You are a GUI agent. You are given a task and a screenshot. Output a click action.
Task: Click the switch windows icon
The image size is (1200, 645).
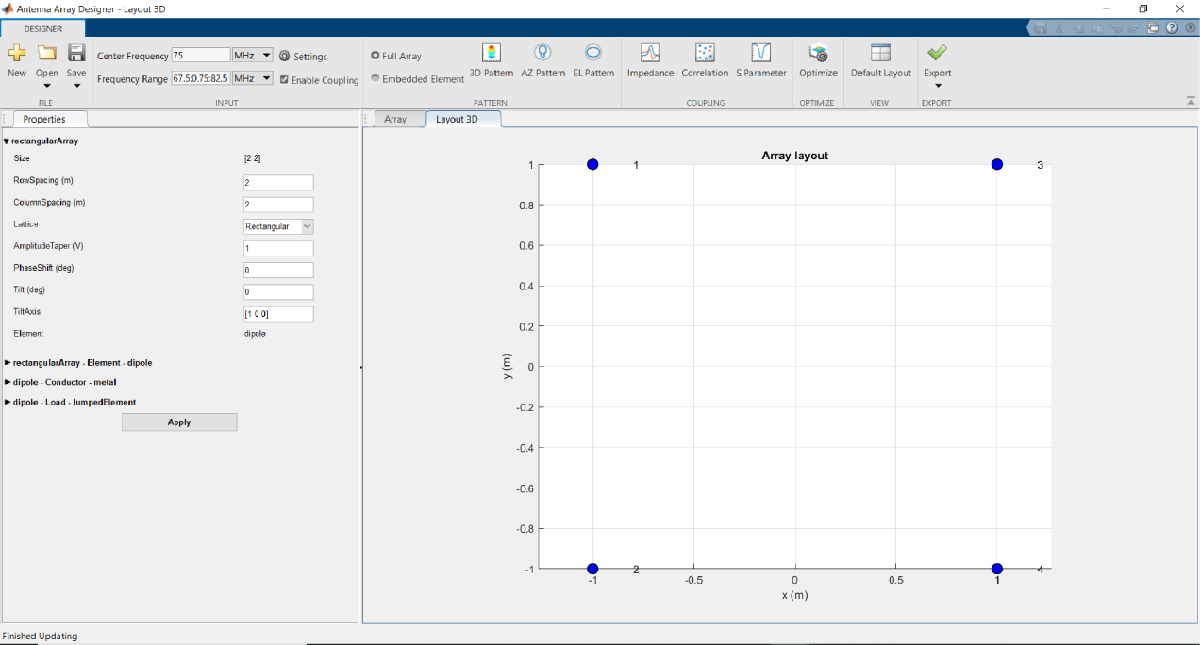pyautogui.click(x=1153, y=28)
